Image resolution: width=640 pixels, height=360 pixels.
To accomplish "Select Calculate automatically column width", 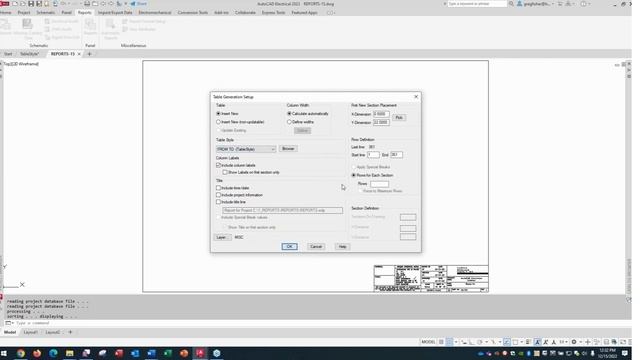I will [289, 113].
